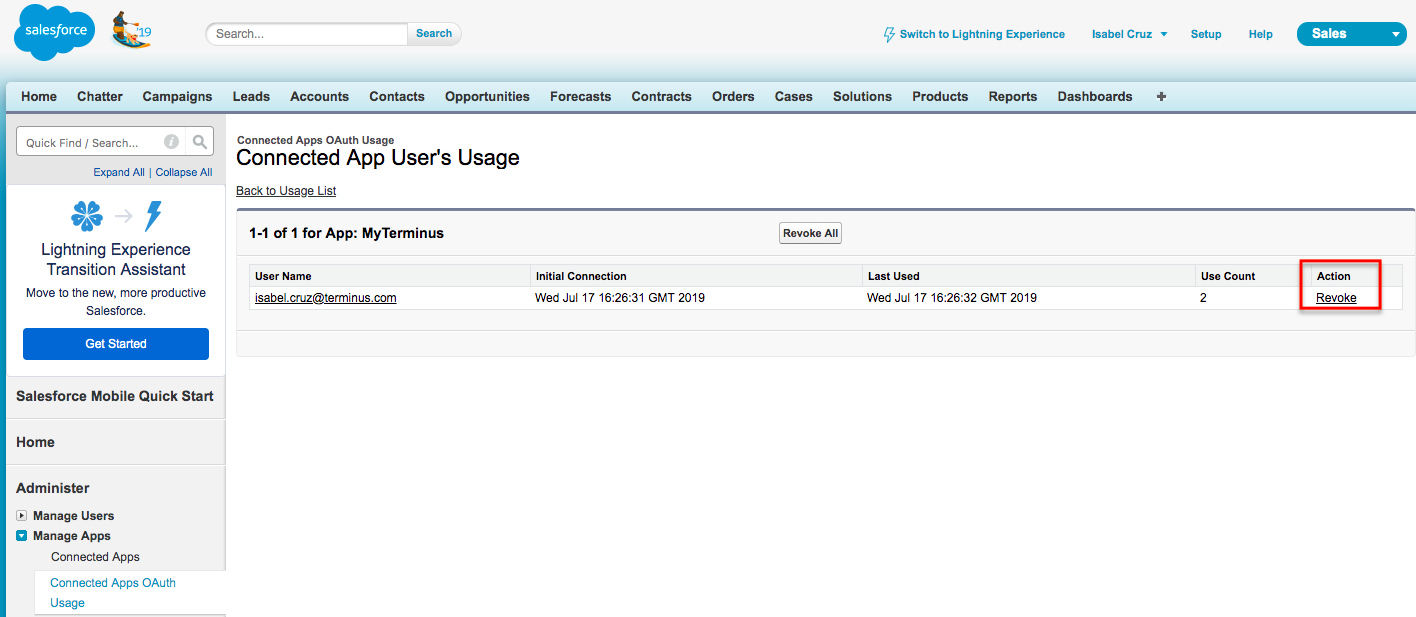Click the plus icon for all tabs
This screenshot has height=617, width=1416.
(x=1161, y=97)
